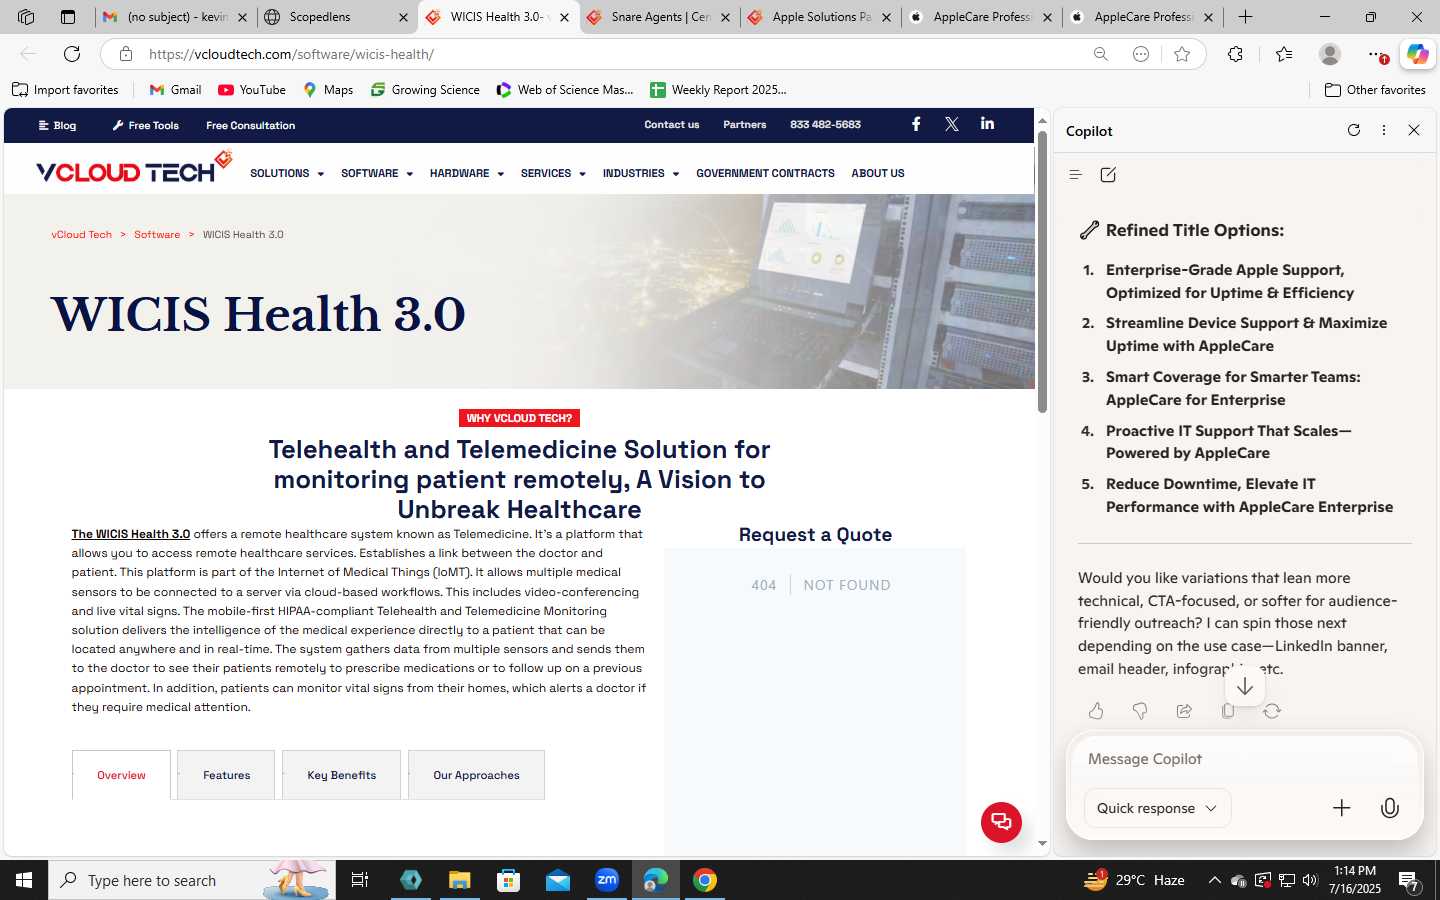Jump to bottom arrow in Copilot chat
This screenshot has height=900, width=1440.
[x=1245, y=687]
